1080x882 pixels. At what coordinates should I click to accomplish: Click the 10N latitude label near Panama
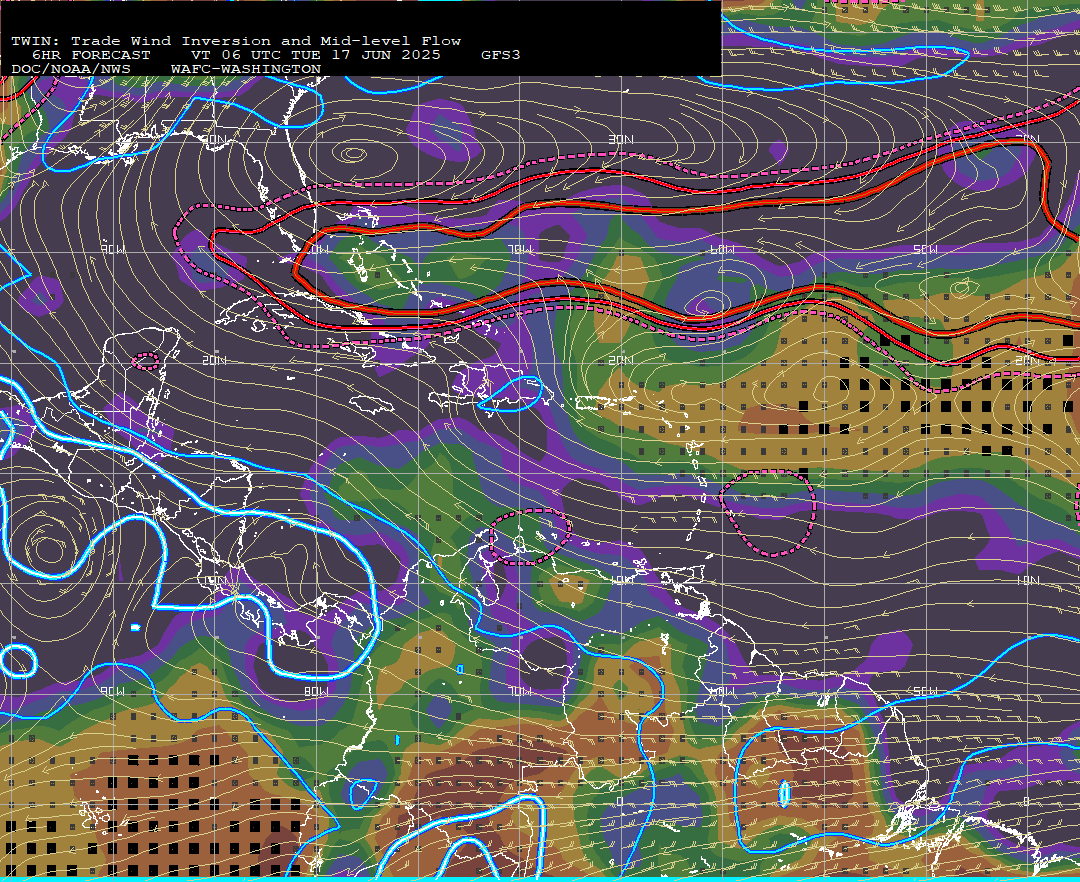216,580
